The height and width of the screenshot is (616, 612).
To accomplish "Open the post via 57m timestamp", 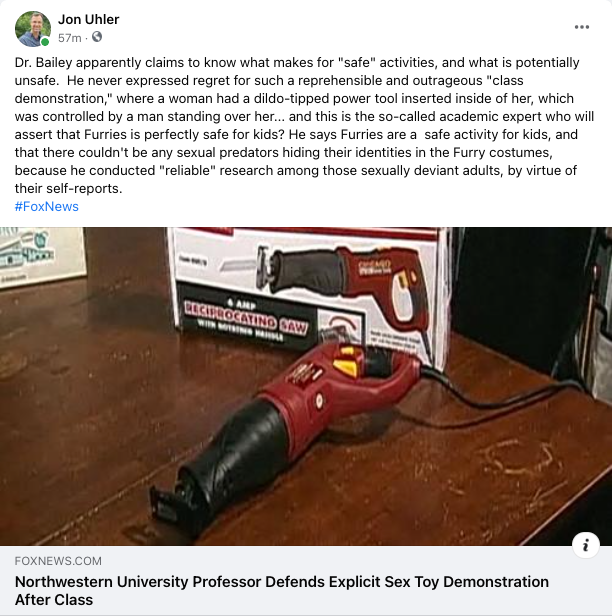I will click(x=70, y=38).
